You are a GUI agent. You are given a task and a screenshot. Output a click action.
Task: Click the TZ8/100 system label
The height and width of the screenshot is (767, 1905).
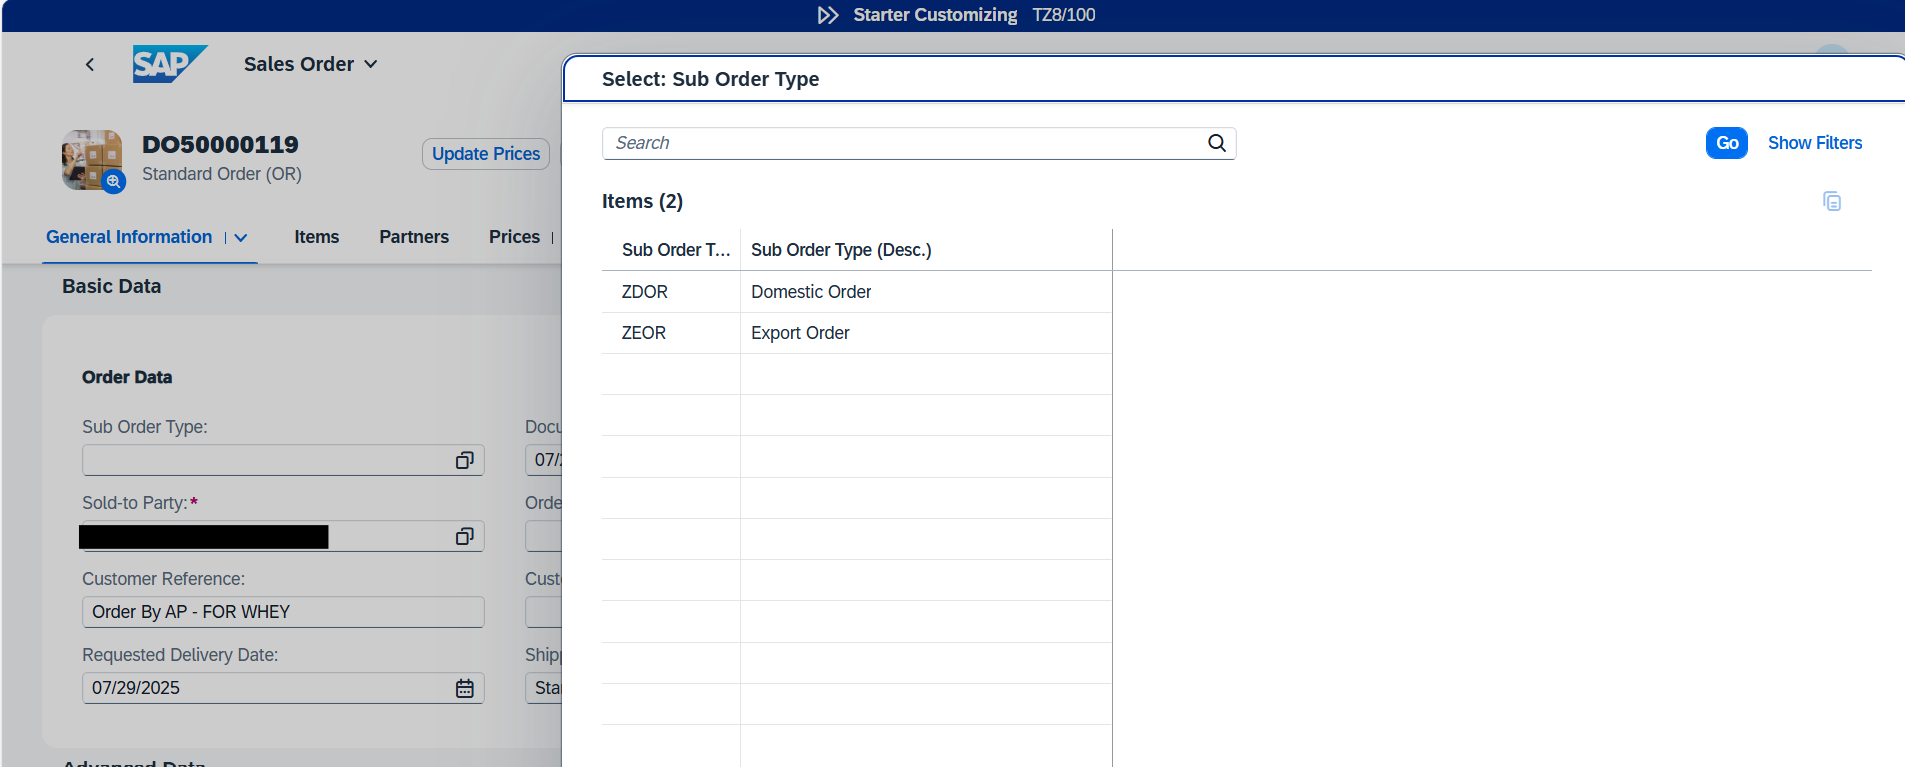tap(1064, 15)
